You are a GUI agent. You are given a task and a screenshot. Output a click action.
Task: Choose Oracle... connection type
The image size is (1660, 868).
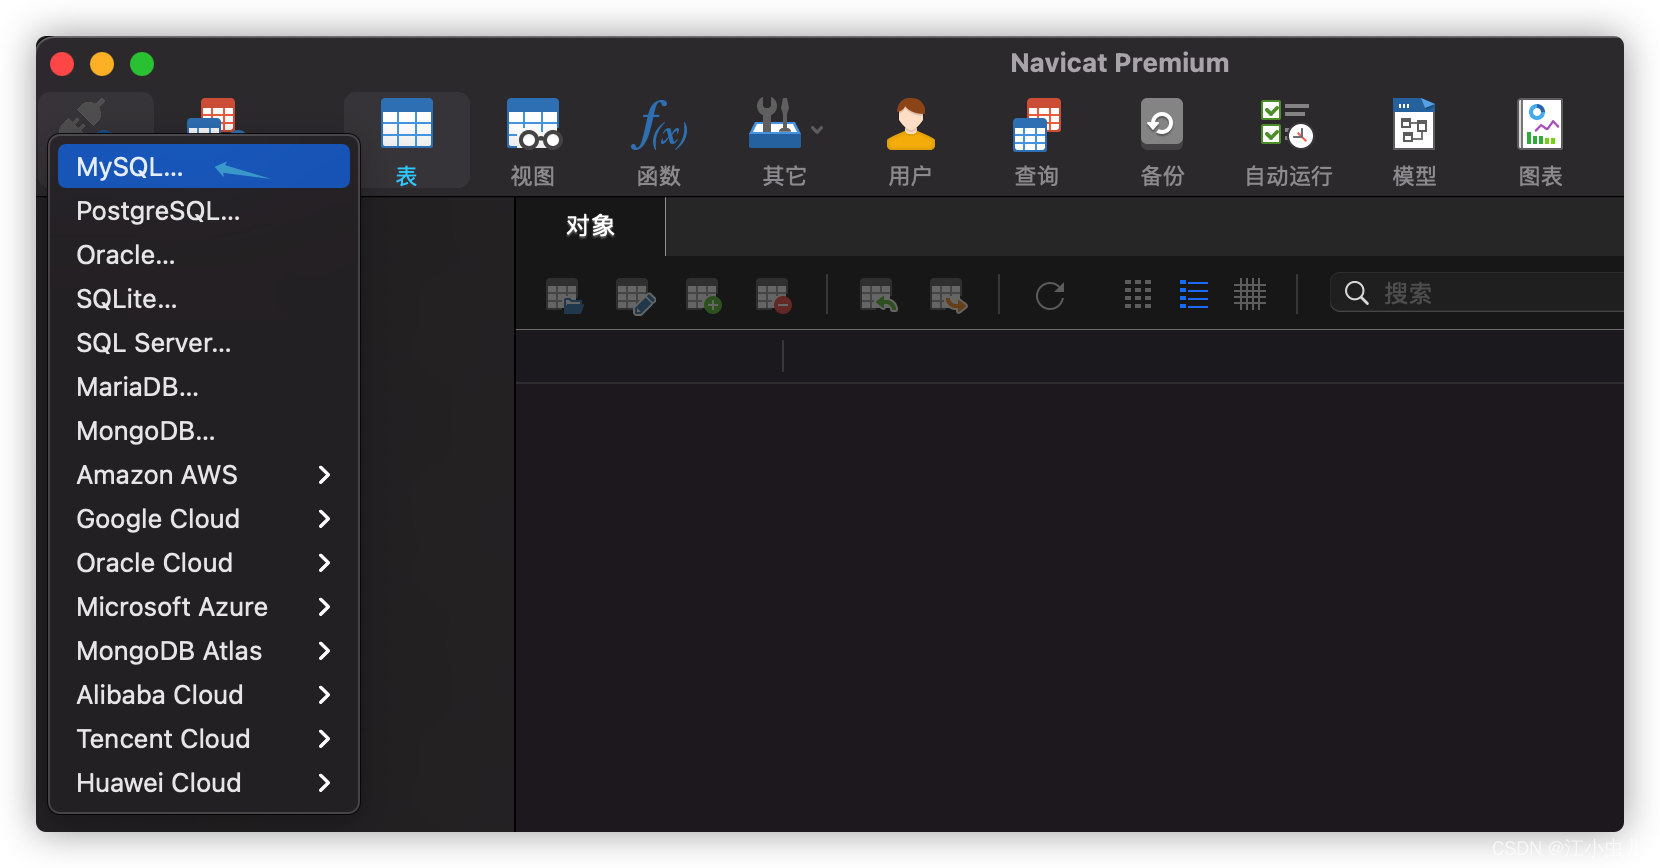click(204, 255)
